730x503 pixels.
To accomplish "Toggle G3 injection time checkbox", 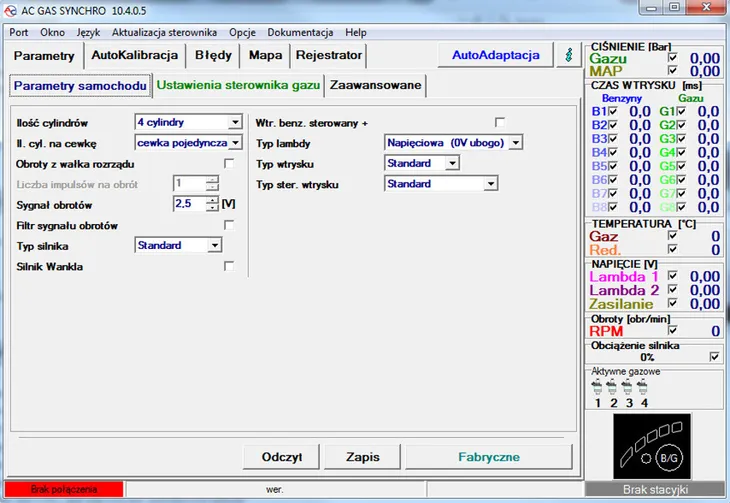I will pos(681,139).
